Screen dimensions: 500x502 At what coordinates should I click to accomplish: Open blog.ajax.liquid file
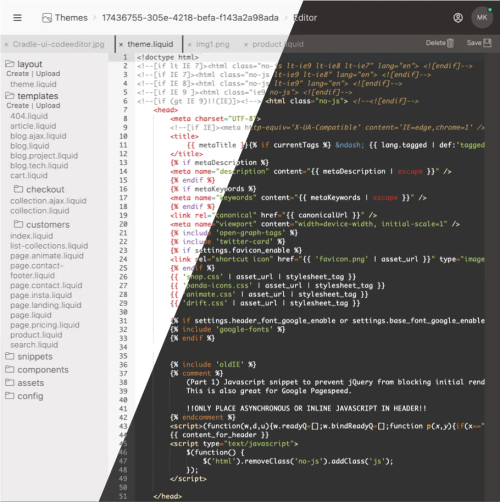coord(38,136)
